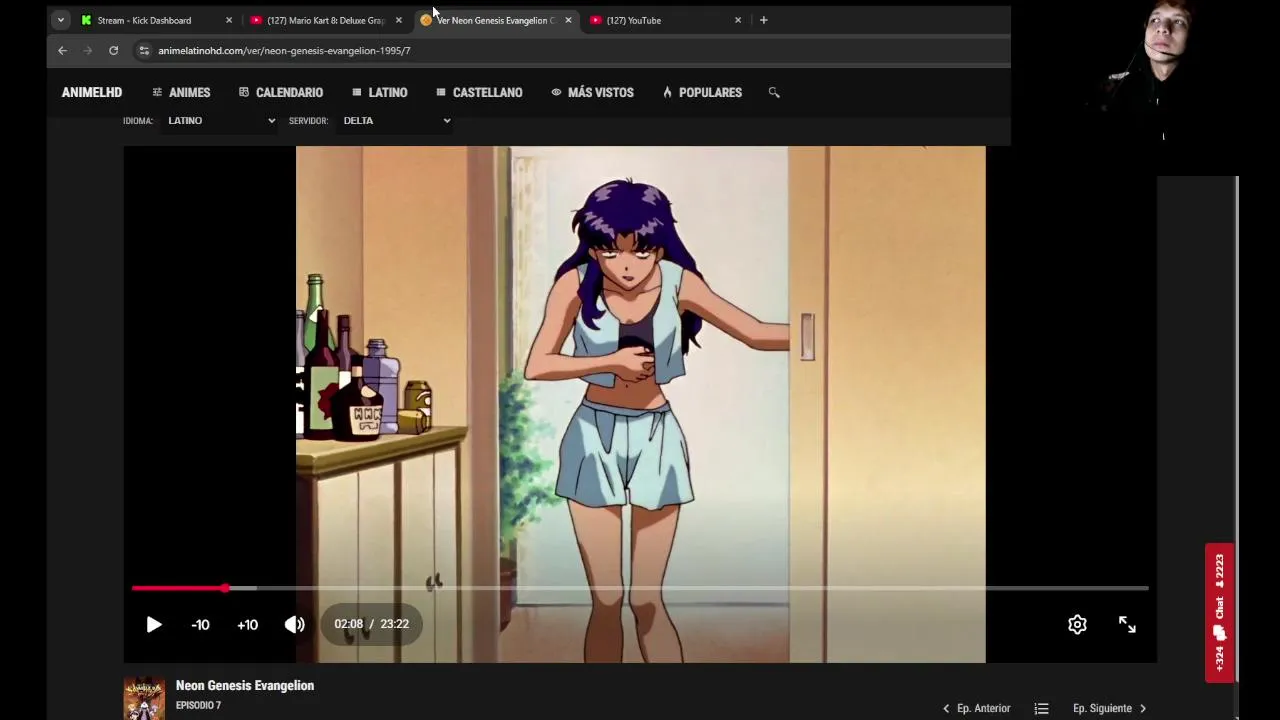Go back in browser history
This screenshot has width=1280, height=720.
[62, 50]
